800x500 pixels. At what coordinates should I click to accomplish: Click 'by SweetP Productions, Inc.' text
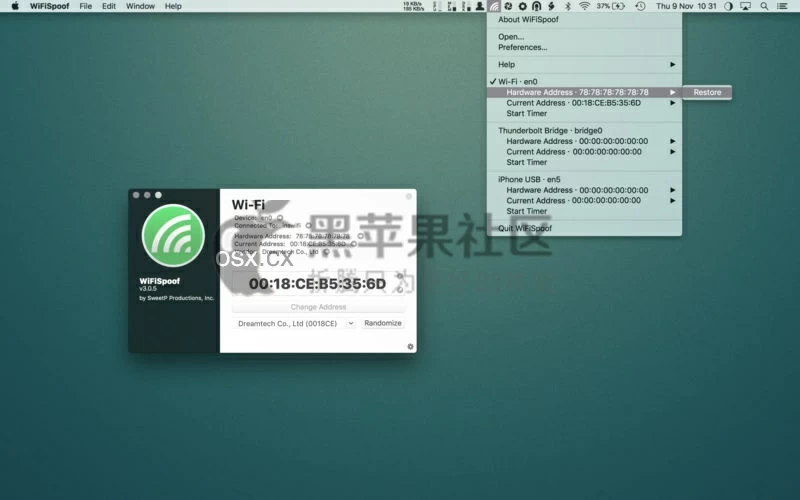[x=177, y=298]
